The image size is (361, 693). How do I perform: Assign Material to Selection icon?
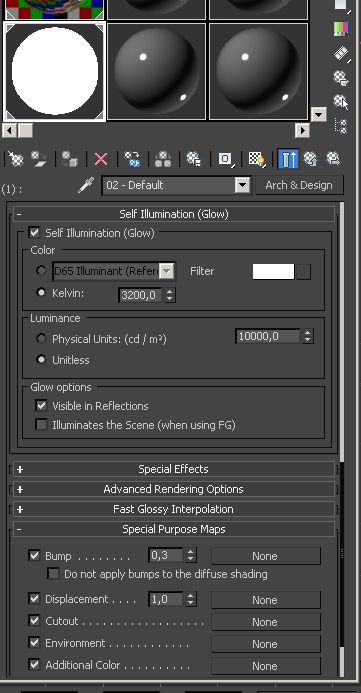[70, 158]
